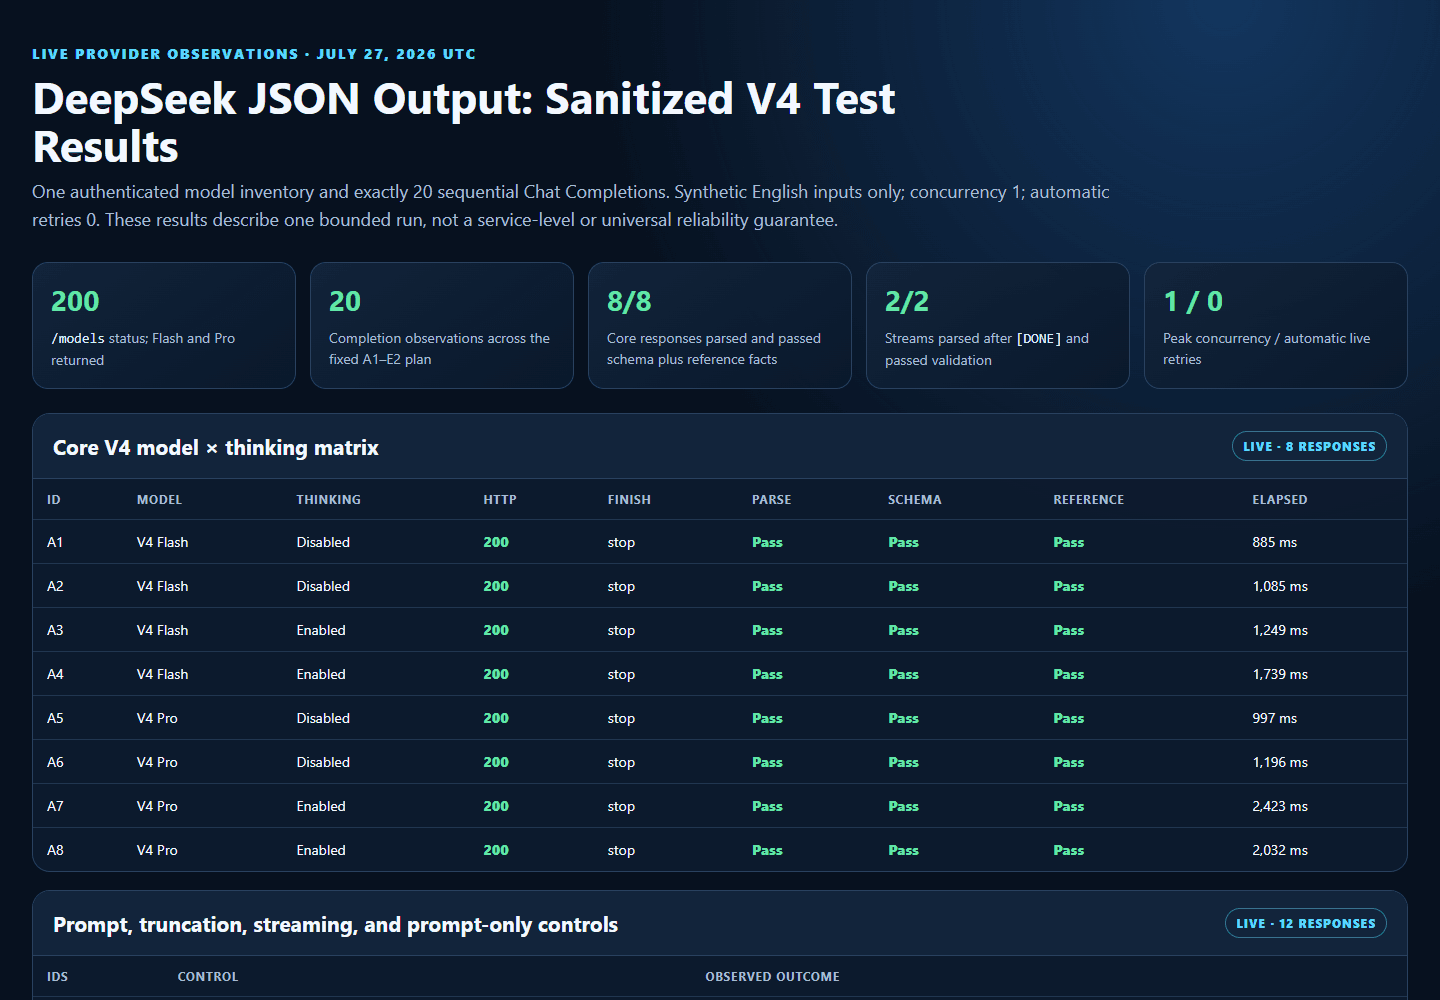The height and width of the screenshot is (1000, 1440).
Task: Click the 'A5' row ID cell
Action: pyautogui.click(x=55, y=718)
